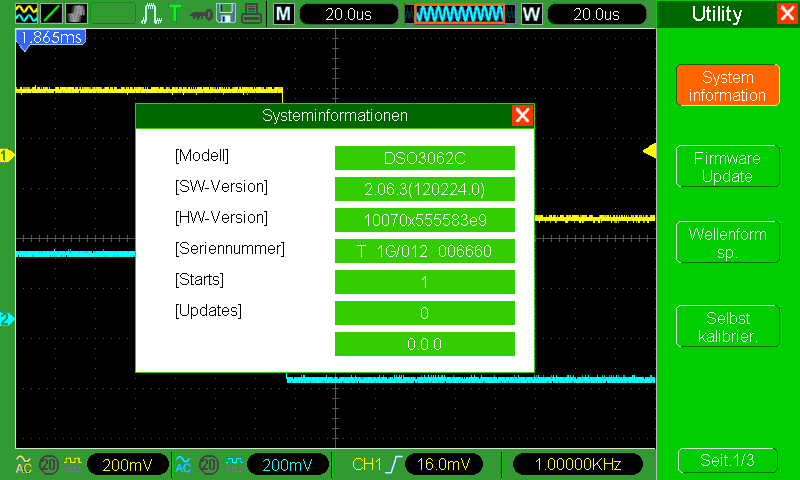Click the W window timebase icon
Viewport: 800px width, 480px height.
tap(532, 14)
